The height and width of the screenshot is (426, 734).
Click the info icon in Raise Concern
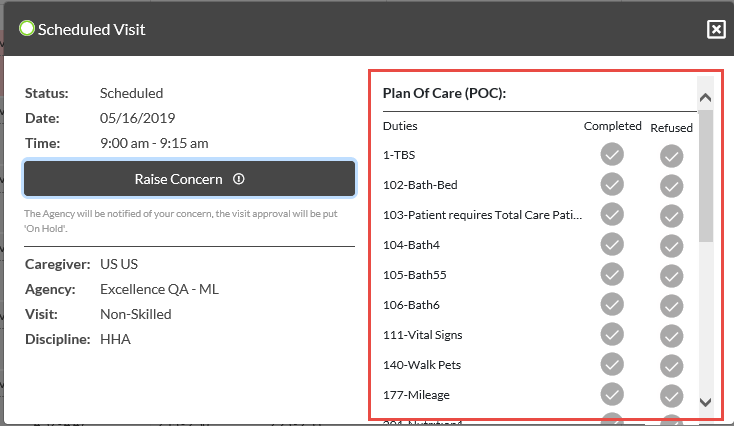(239, 179)
